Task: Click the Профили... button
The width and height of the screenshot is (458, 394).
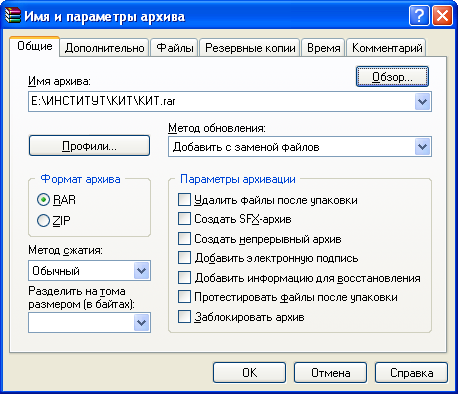Action: (x=89, y=146)
